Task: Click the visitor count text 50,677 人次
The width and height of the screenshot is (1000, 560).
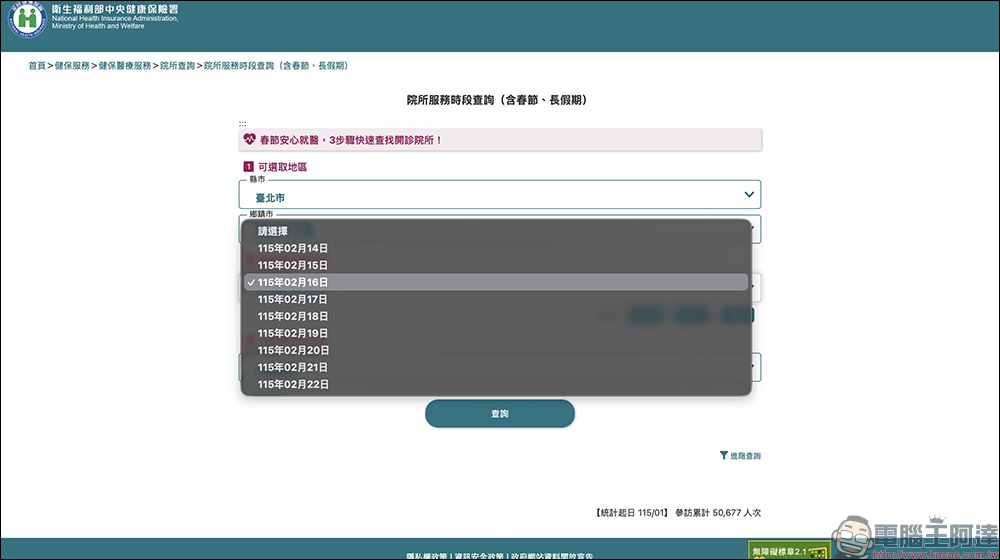Action: [737, 513]
